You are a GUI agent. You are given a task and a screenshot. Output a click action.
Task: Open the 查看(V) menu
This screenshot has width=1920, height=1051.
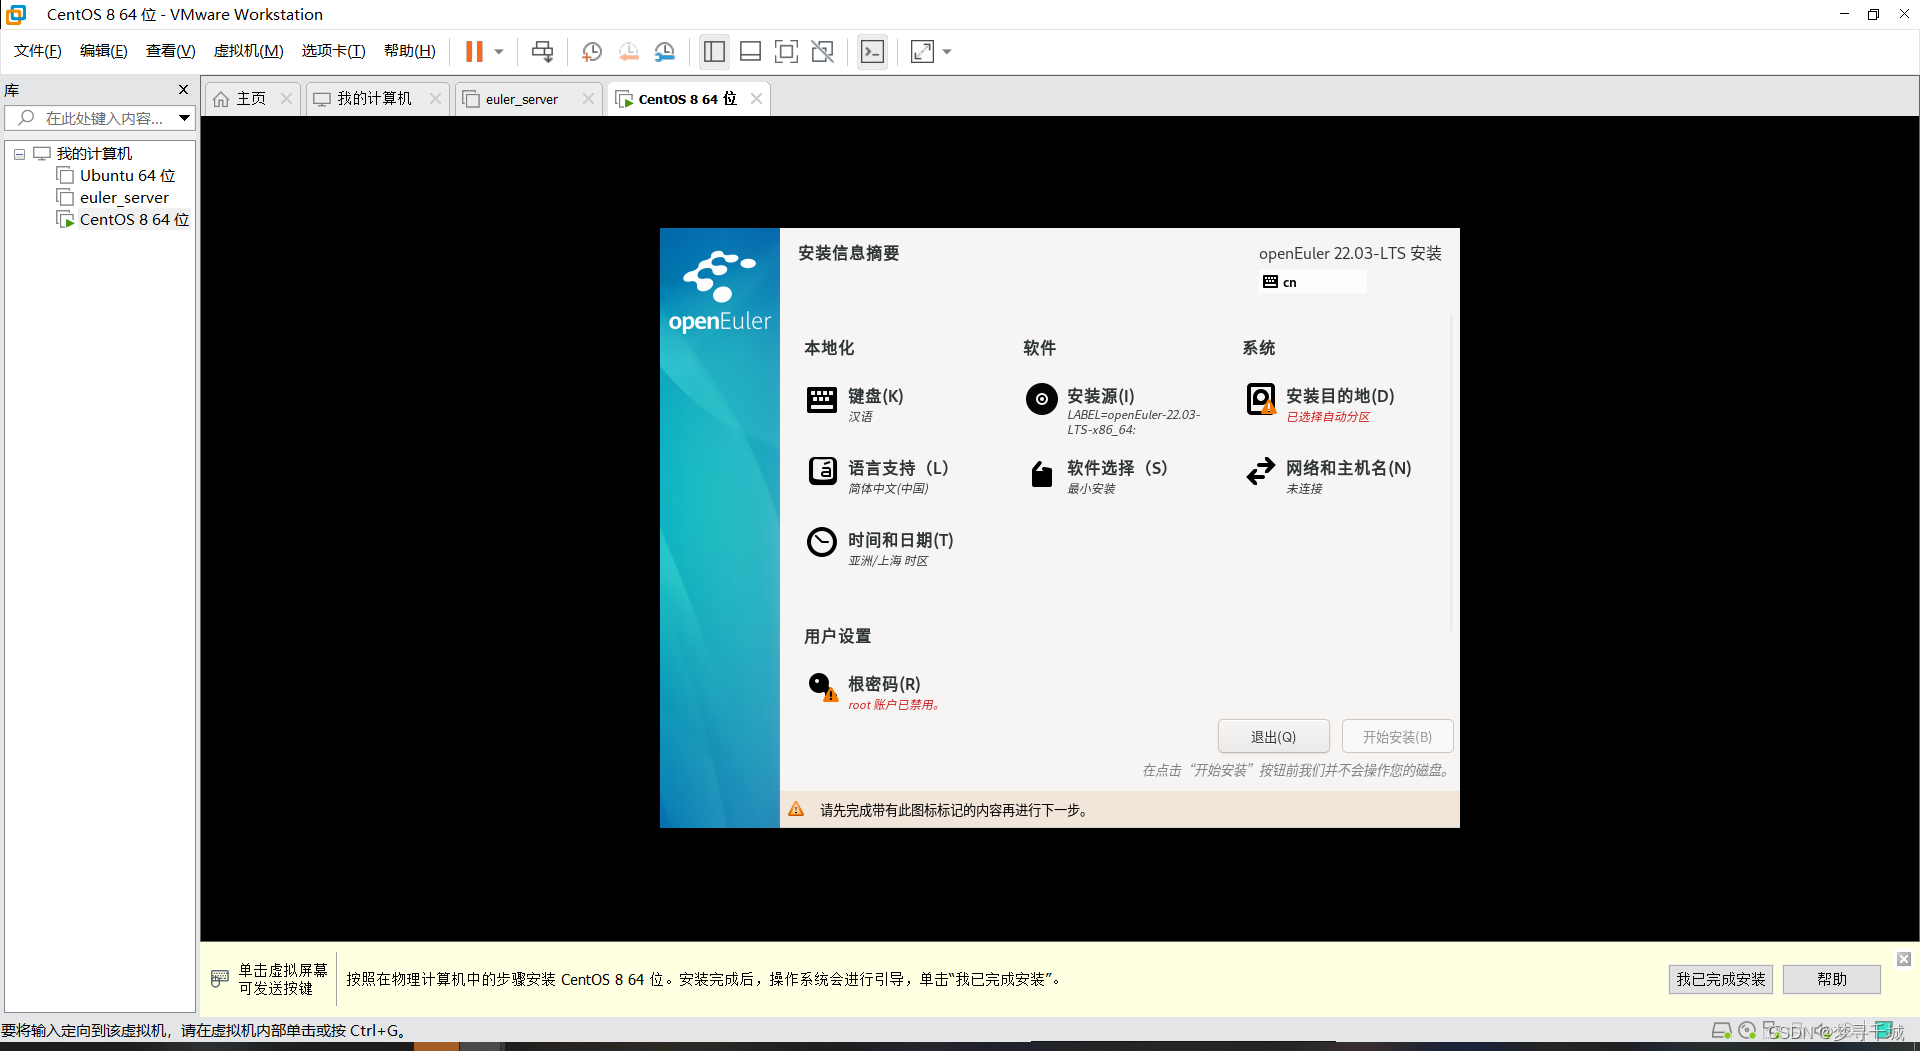pos(170,51)
